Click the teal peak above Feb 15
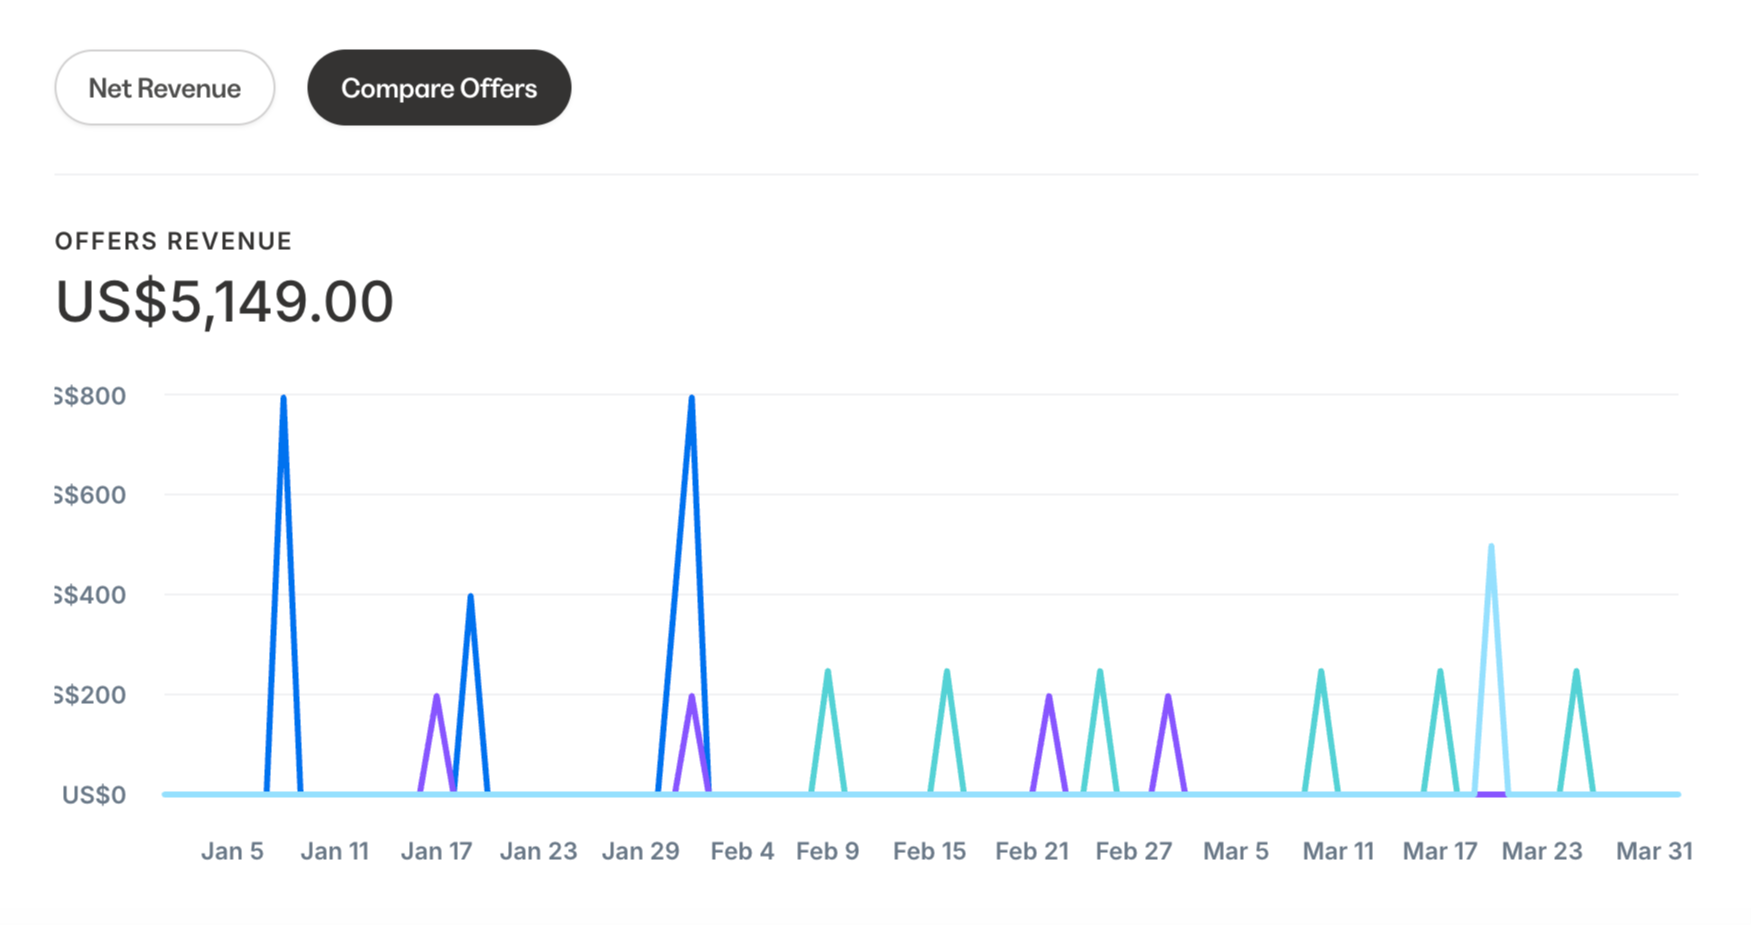The width and height of the screenshot is (1751, 925). pyautogui.click(x=947, y=672)
